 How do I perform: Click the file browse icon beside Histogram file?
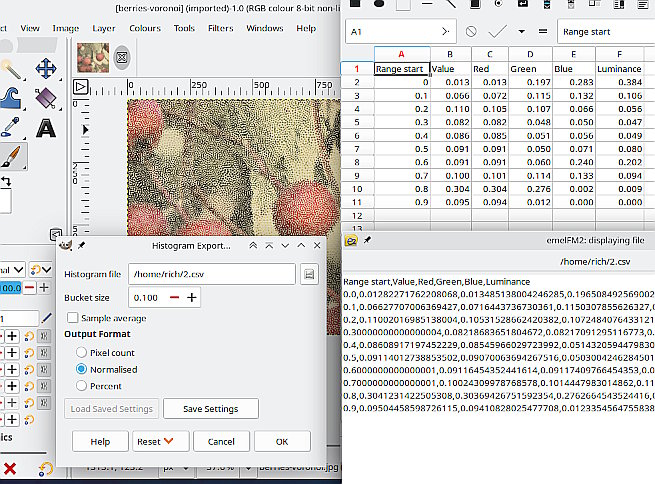click(x=309, y=274)
